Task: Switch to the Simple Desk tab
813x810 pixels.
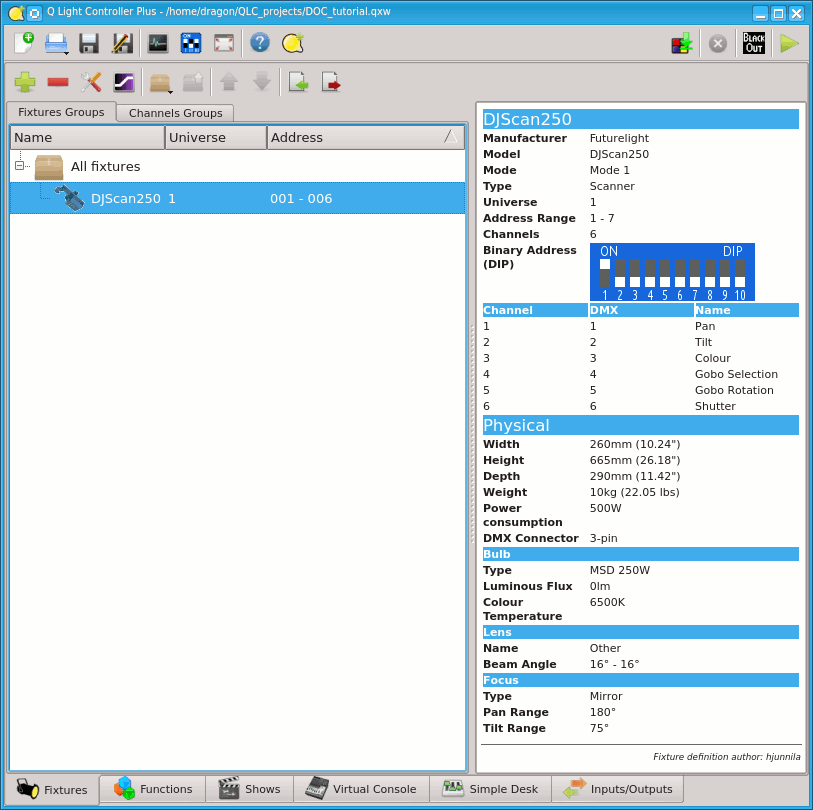Action: click(x=490, y=789)
